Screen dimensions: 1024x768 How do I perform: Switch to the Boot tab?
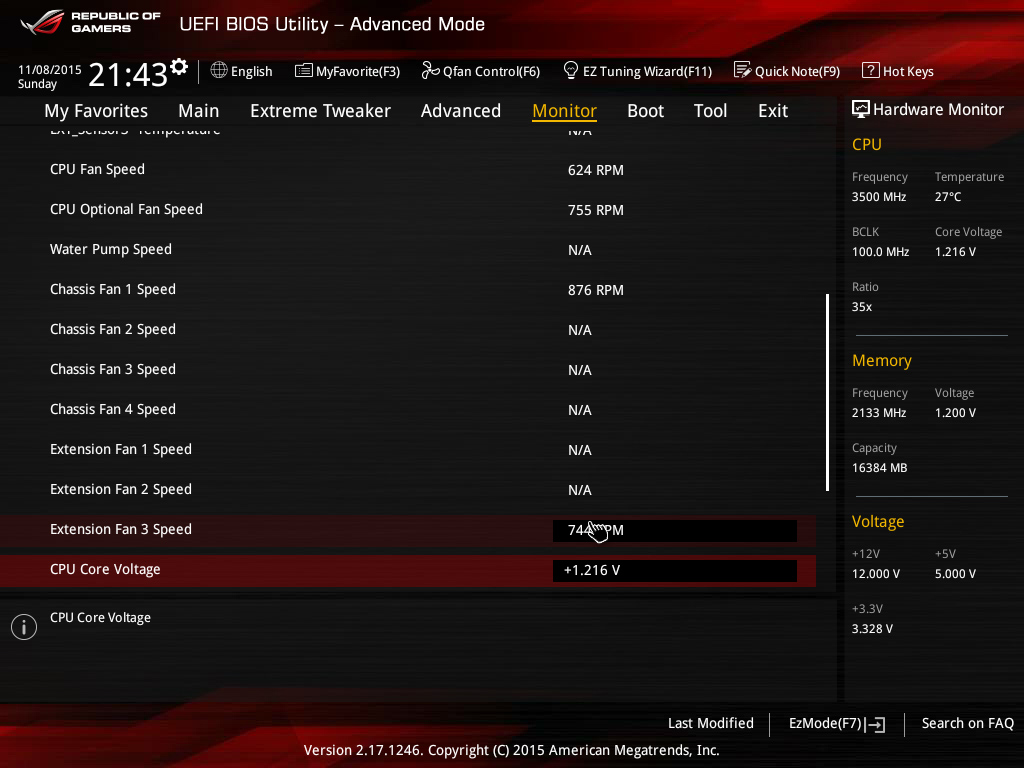click(645, 111)
